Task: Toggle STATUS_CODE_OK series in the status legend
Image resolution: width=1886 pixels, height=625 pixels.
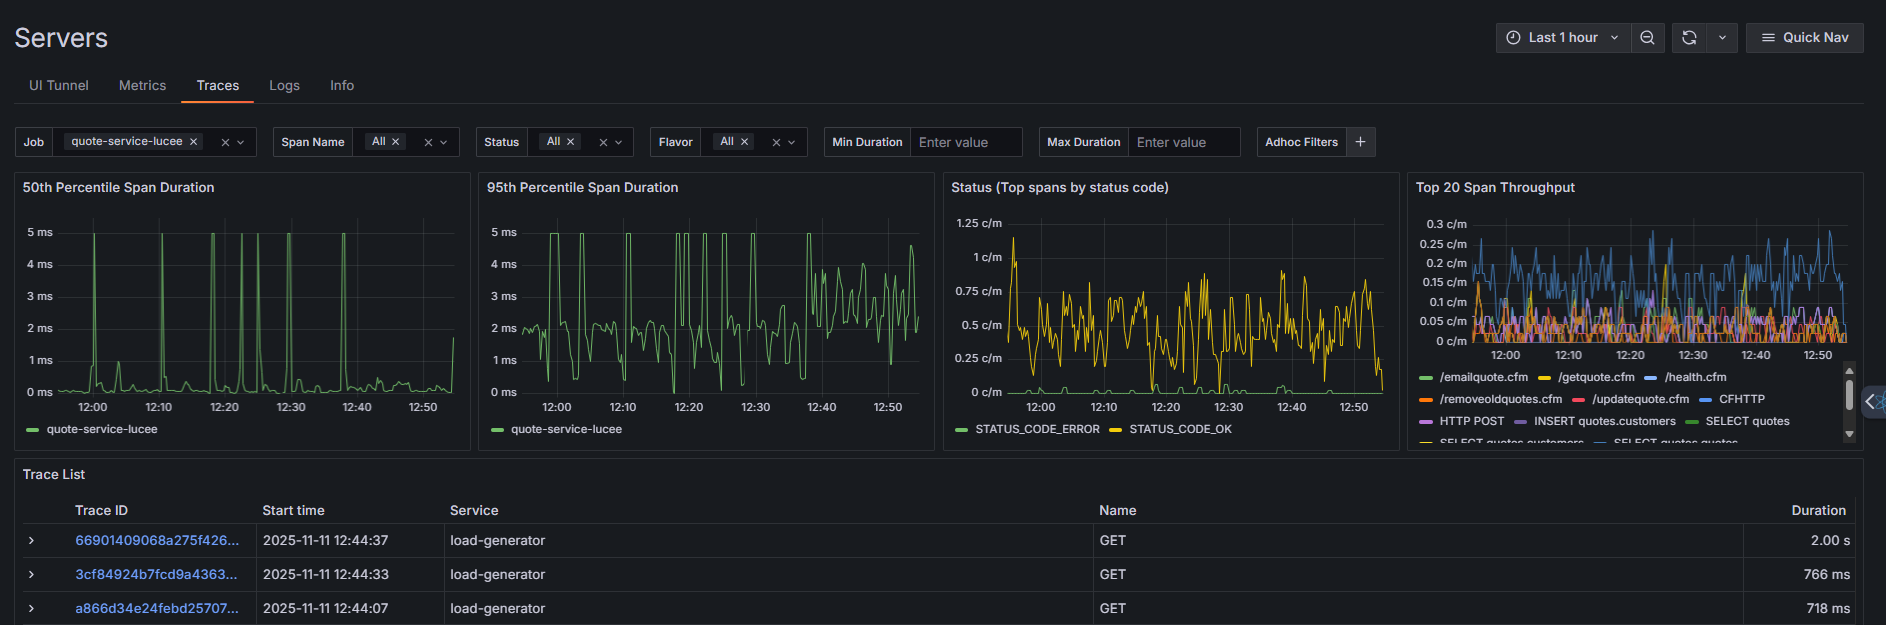Action: pyautogui.click(x=1180, y=429)
